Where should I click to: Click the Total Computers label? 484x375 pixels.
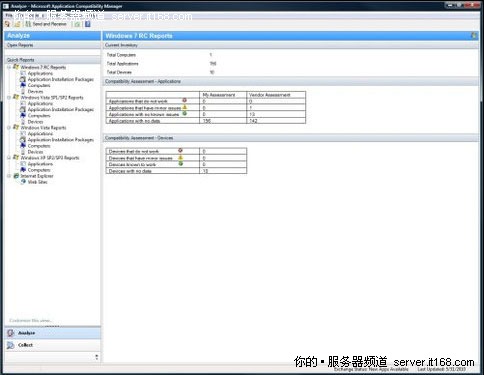[x=121, y=55]
